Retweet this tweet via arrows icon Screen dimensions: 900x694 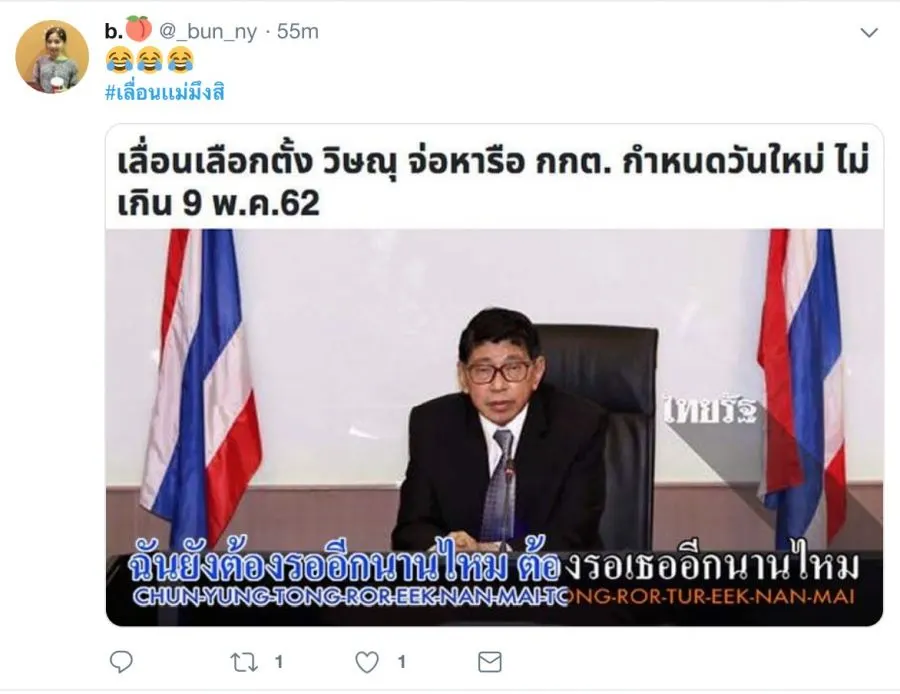244,662
